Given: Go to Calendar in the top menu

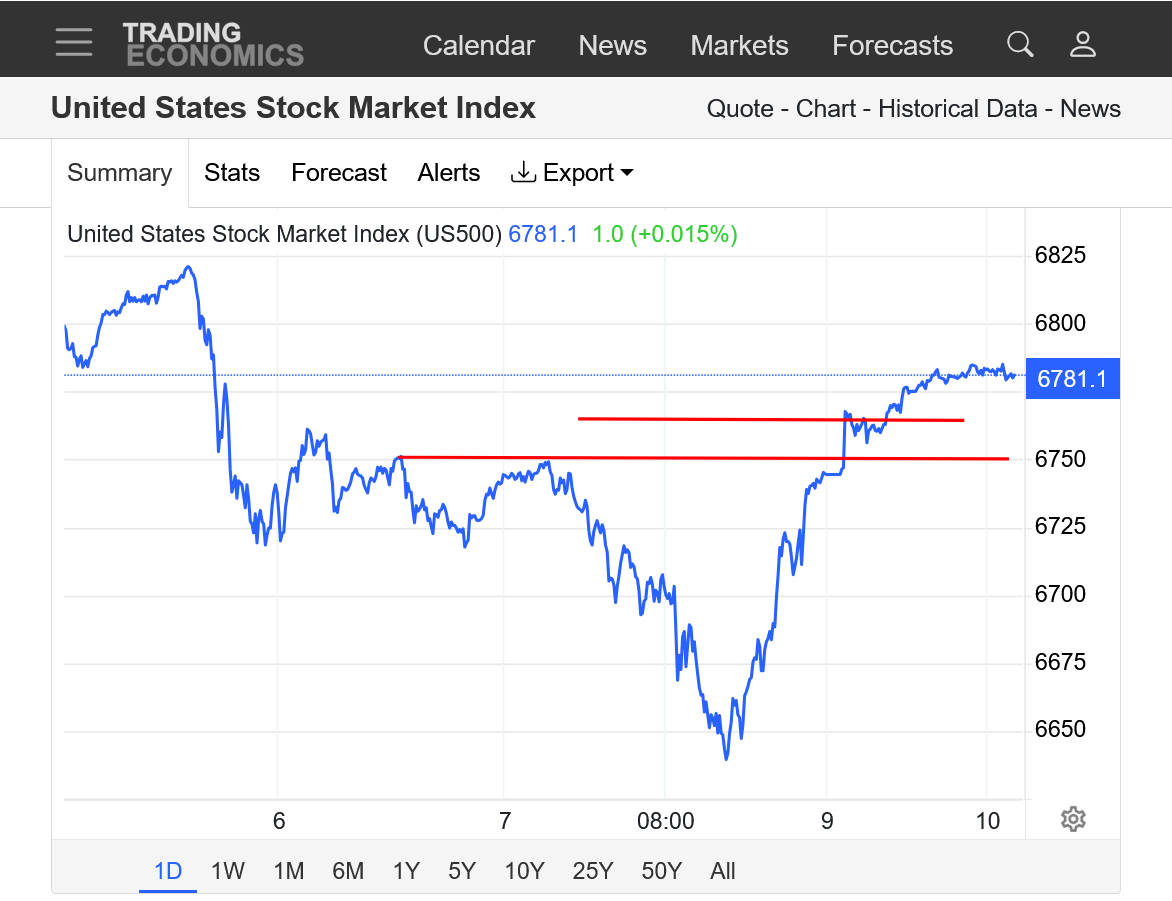Looking at the screenshot, I should [479, 46].
